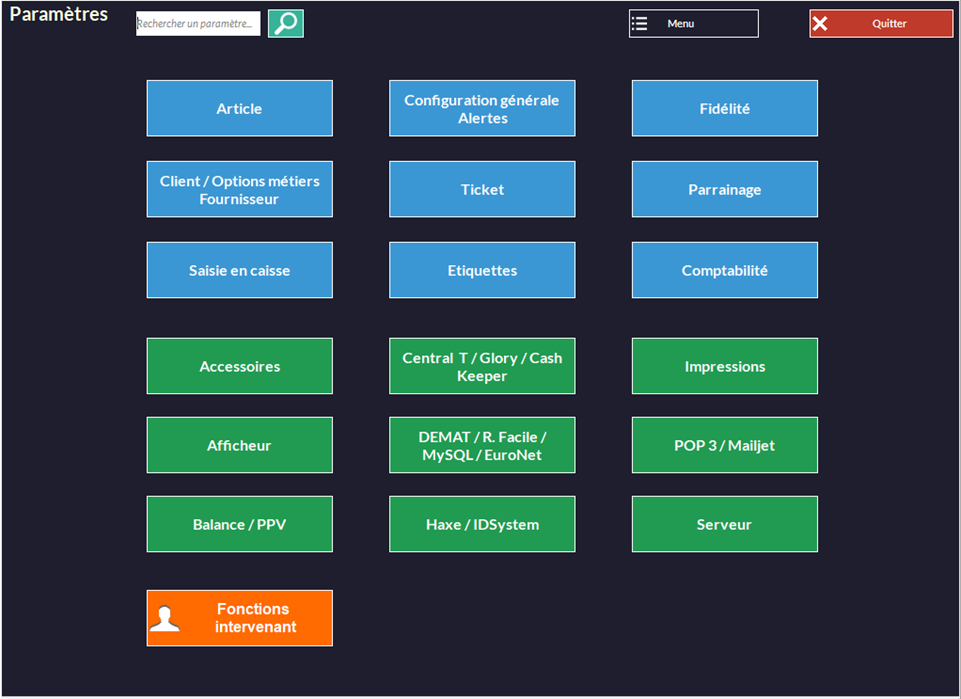This screenshot has height=699, width=961.
Task: Open Etiquettes configuration
Action: 482,271
